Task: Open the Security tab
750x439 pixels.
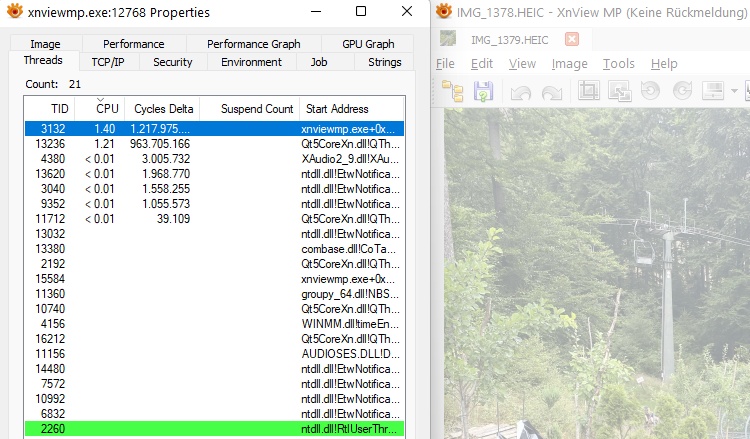Action: click(x=173, y=62)
